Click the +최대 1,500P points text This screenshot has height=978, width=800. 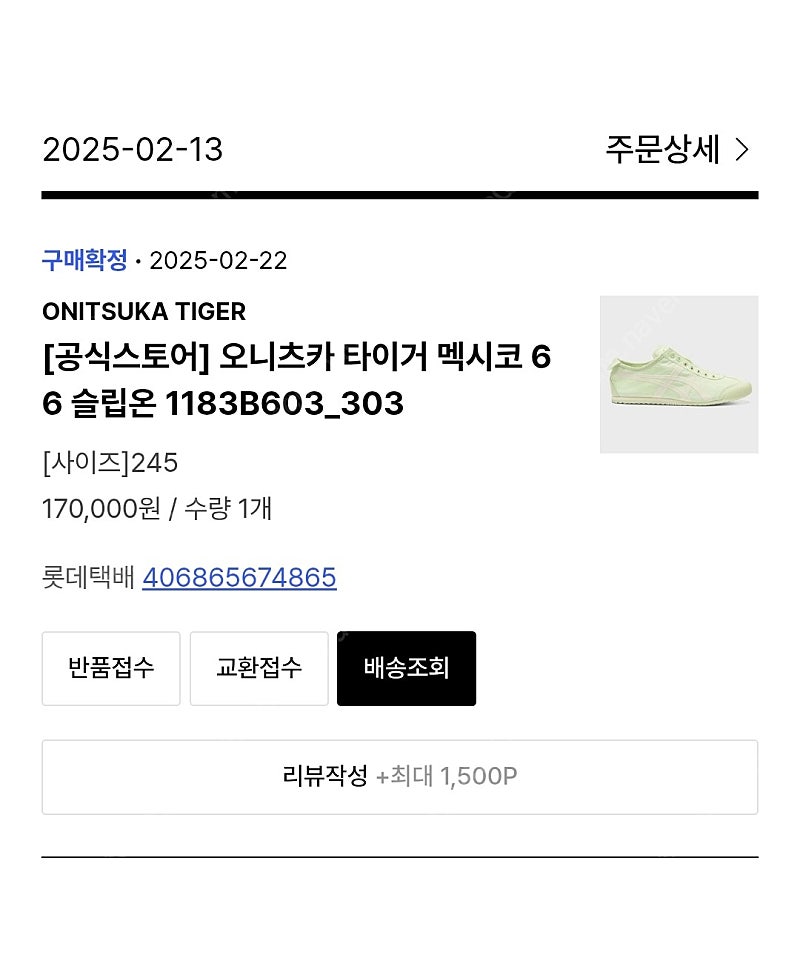coord(446,777)
